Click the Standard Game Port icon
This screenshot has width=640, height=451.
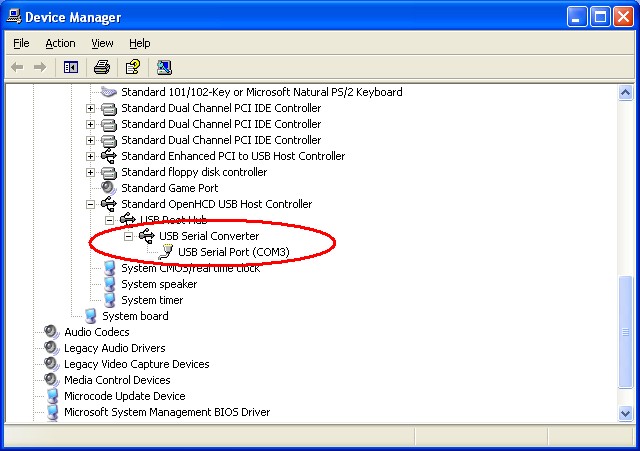[x=109, y=188]
